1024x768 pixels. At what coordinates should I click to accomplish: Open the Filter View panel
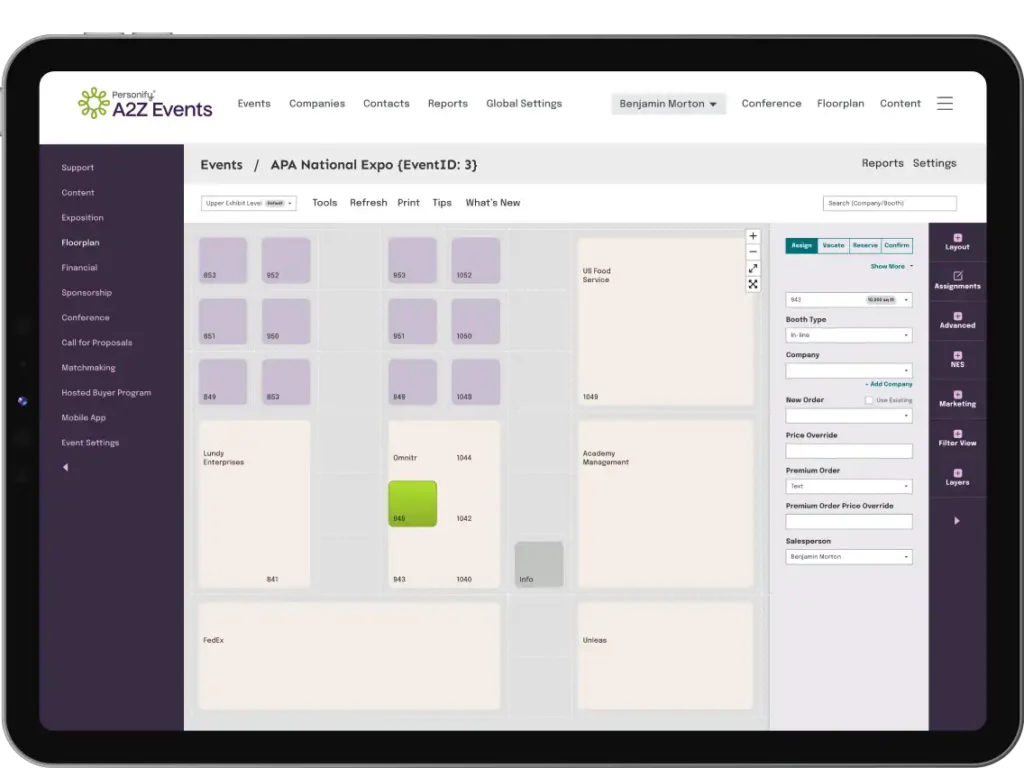pos(957,437)
